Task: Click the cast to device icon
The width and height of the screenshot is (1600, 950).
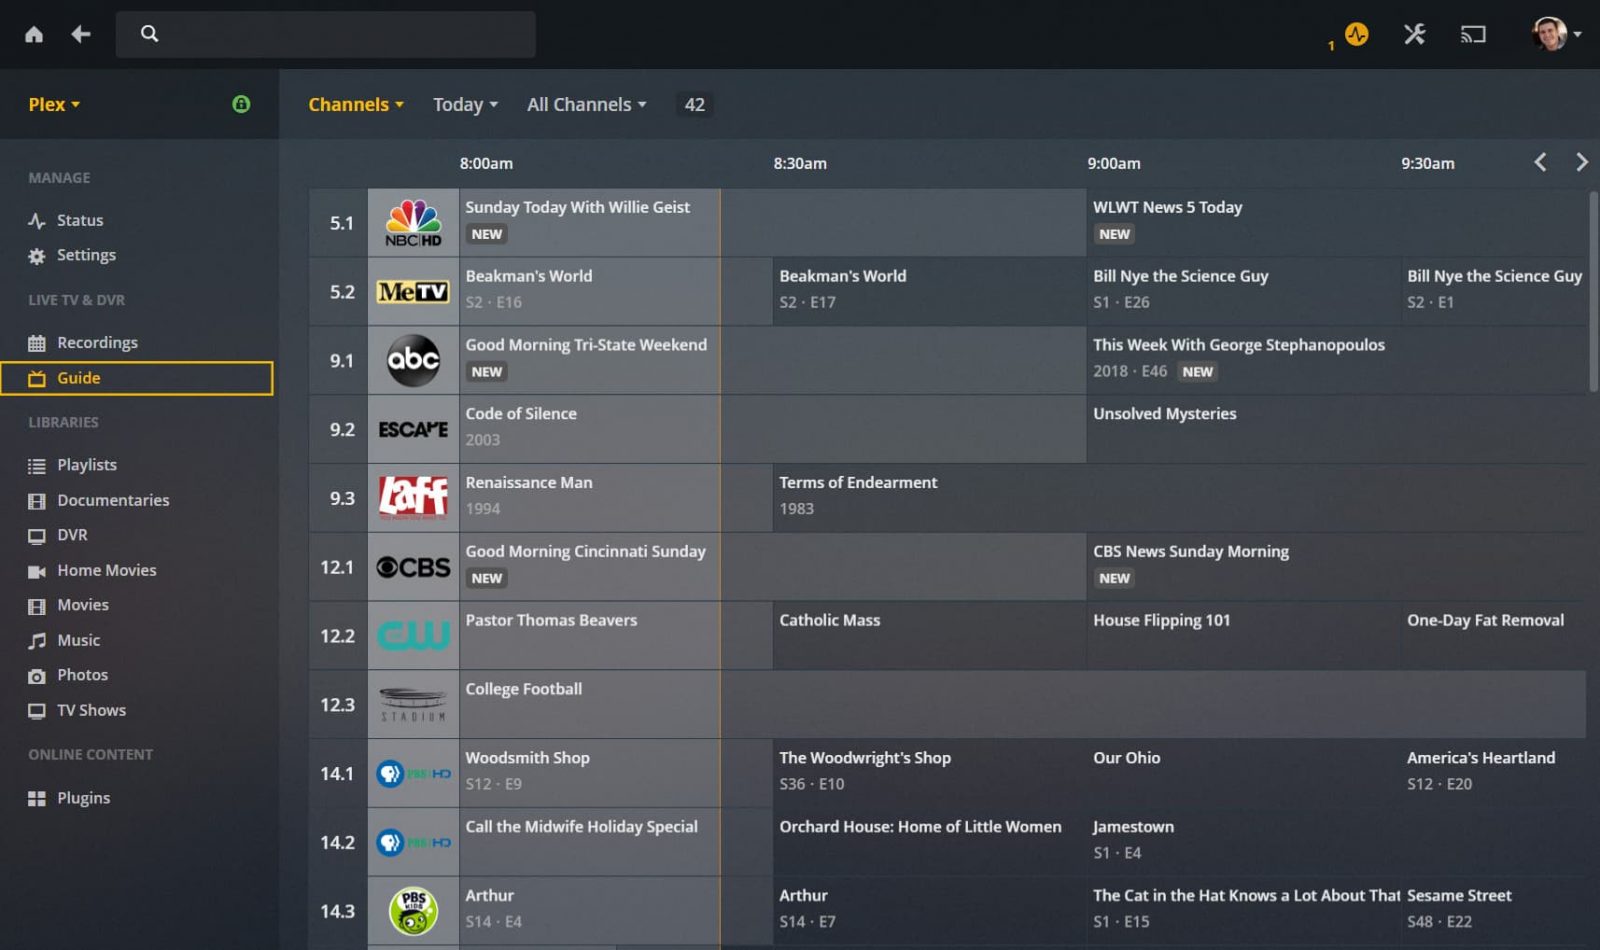Action: coord(1473,34)
